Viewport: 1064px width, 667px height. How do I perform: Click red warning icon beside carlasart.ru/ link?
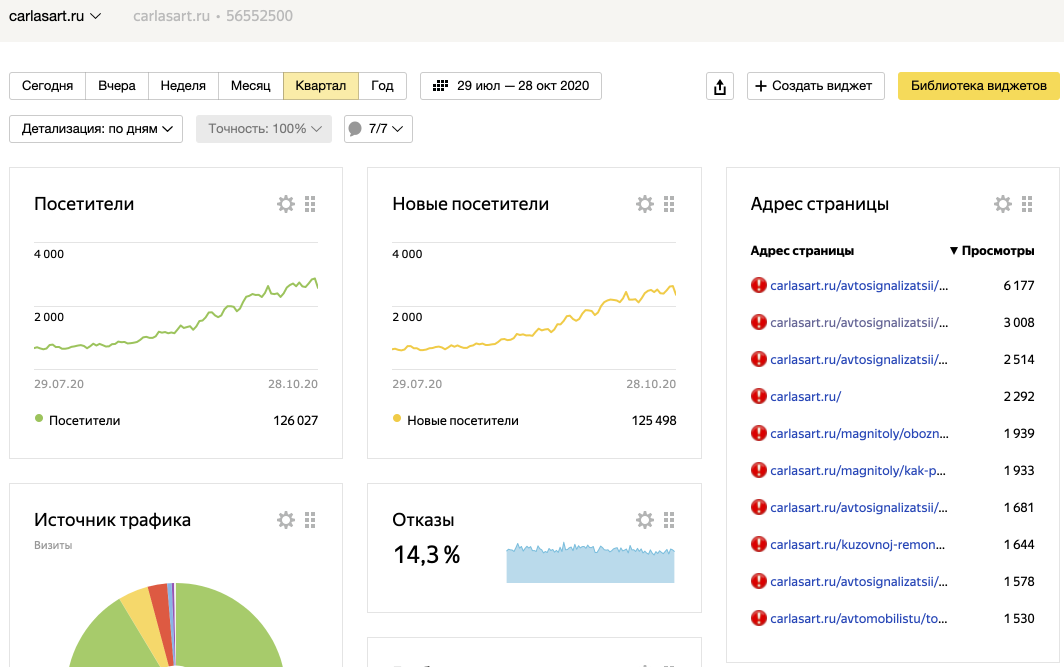tap(758, 396)
